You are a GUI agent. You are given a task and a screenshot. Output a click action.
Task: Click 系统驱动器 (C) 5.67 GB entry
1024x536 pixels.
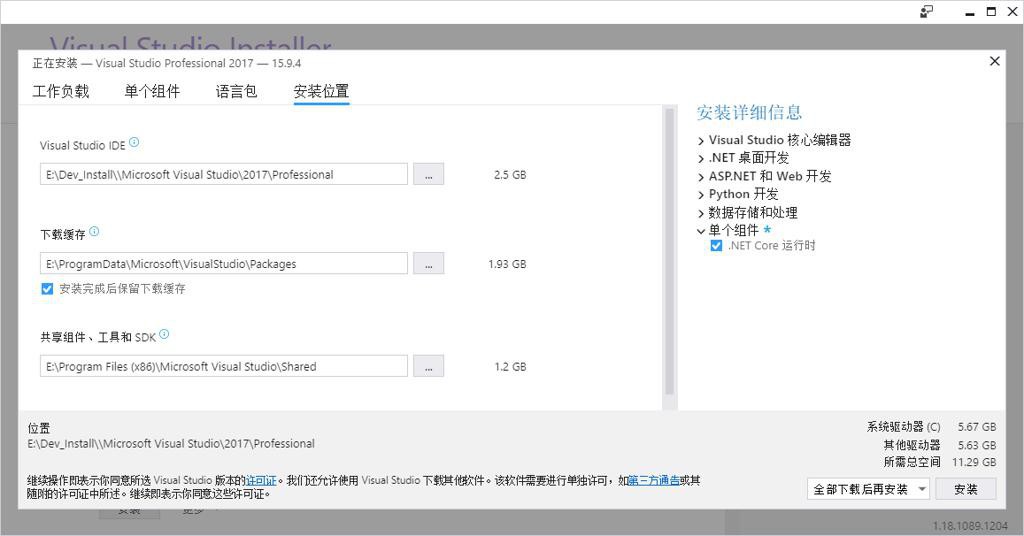click(x=931, y=427)
